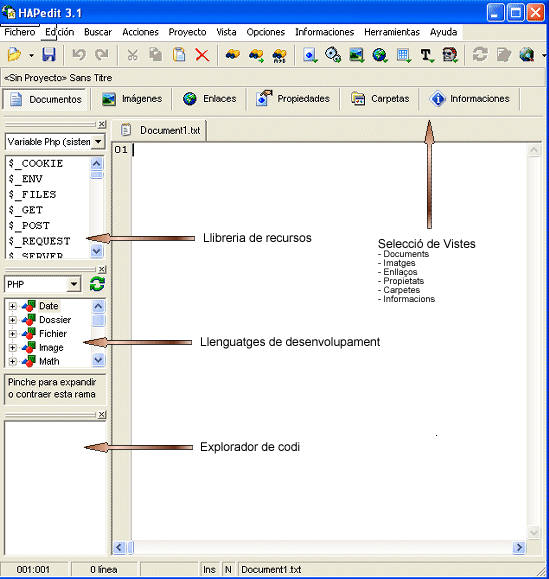
Task: Undo the last action
Action: (x=79, y=55)
